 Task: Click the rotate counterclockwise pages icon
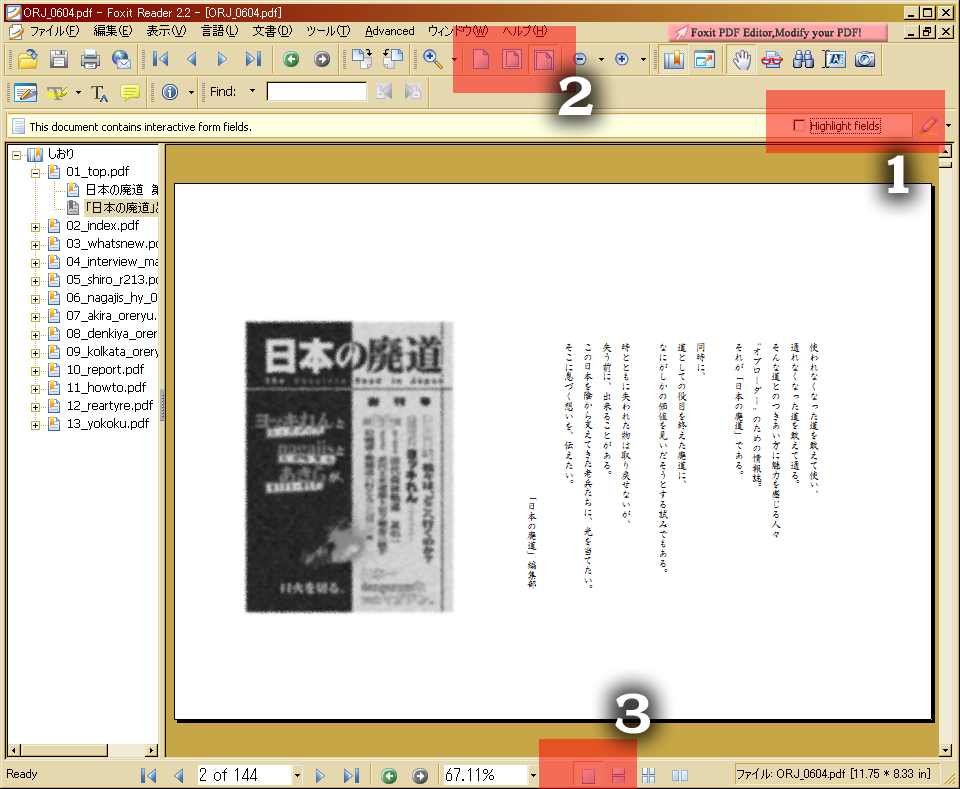point(392,59)
